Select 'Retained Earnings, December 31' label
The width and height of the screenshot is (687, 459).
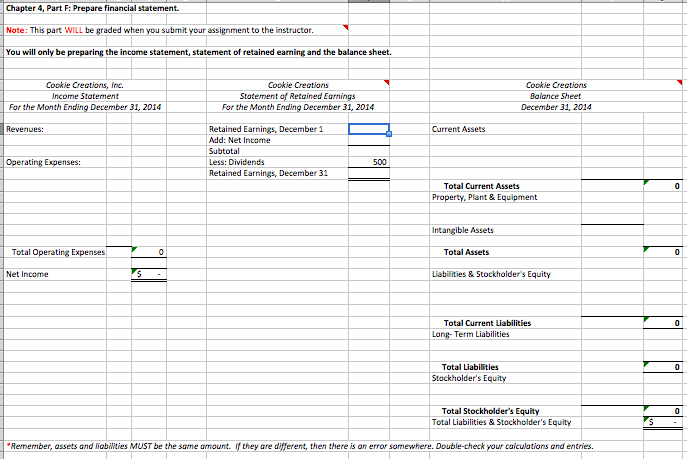point(268,173)
